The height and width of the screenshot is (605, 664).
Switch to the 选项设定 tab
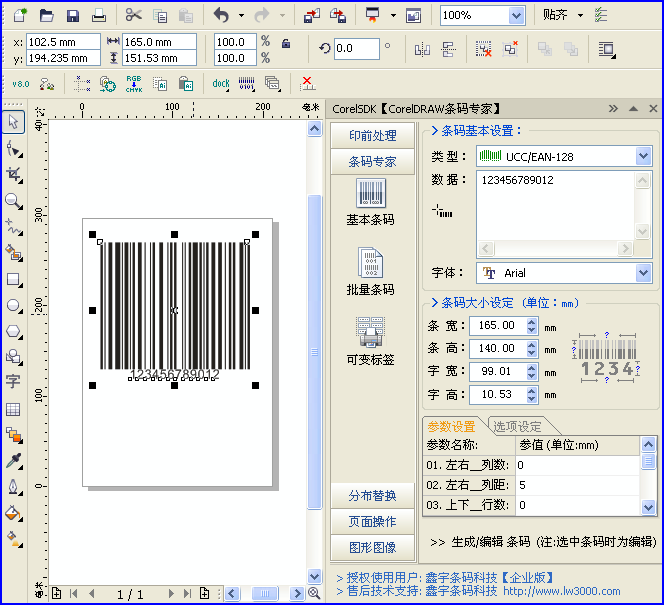[x=517, y=426]
